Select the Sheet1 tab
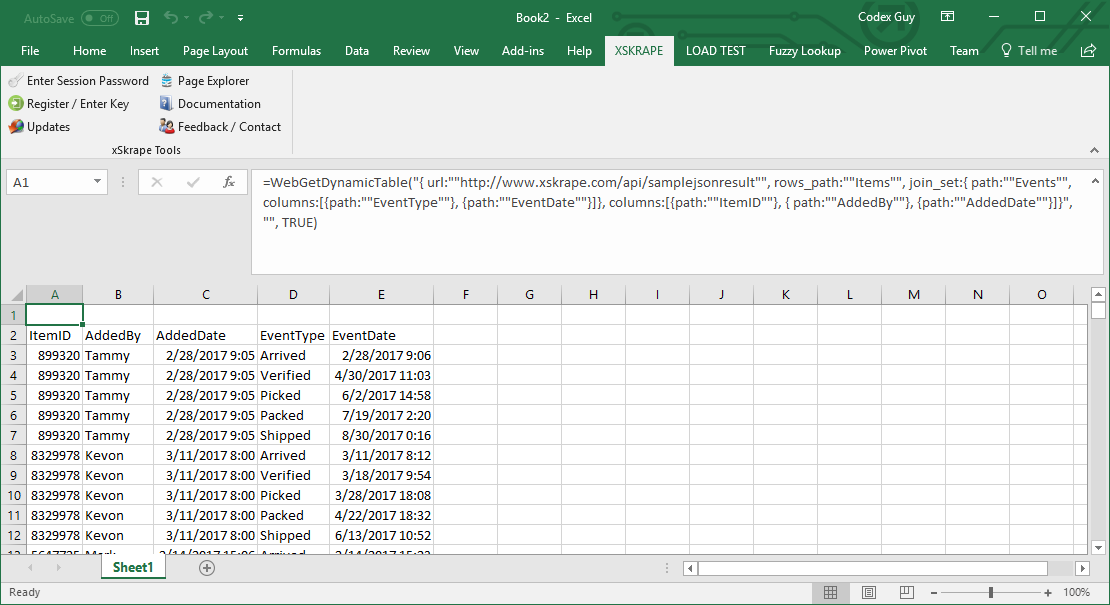 132,567
